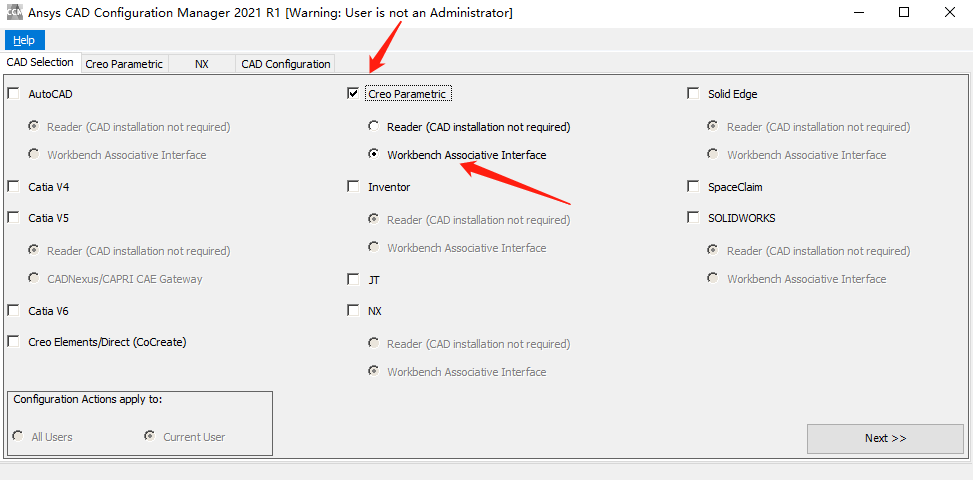
Task: Choose Workbench Associative Interface under SOLIDWORKS
Action: tap(714, 278)
